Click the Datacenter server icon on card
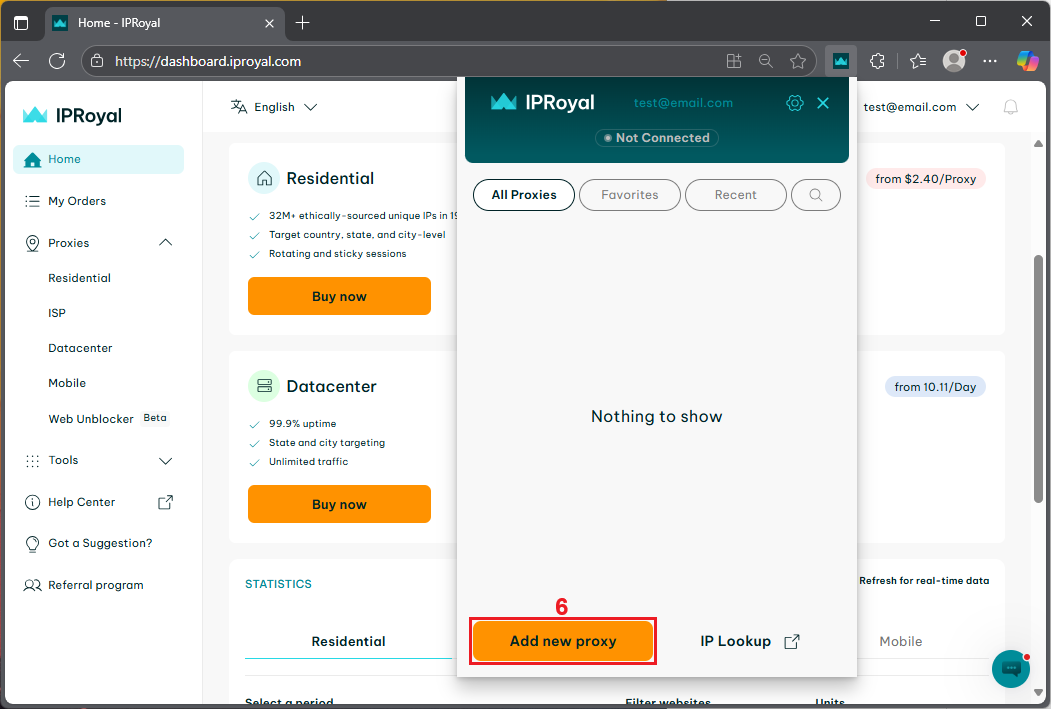This screenshot has height=709, width=1051. click(x=264, y=386)
